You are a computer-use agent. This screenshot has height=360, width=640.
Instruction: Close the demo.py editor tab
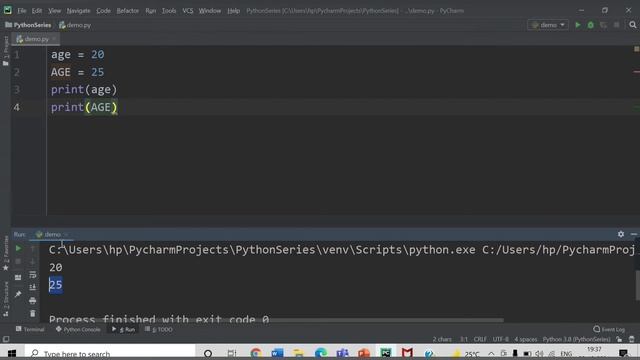[x=54, y=39]
